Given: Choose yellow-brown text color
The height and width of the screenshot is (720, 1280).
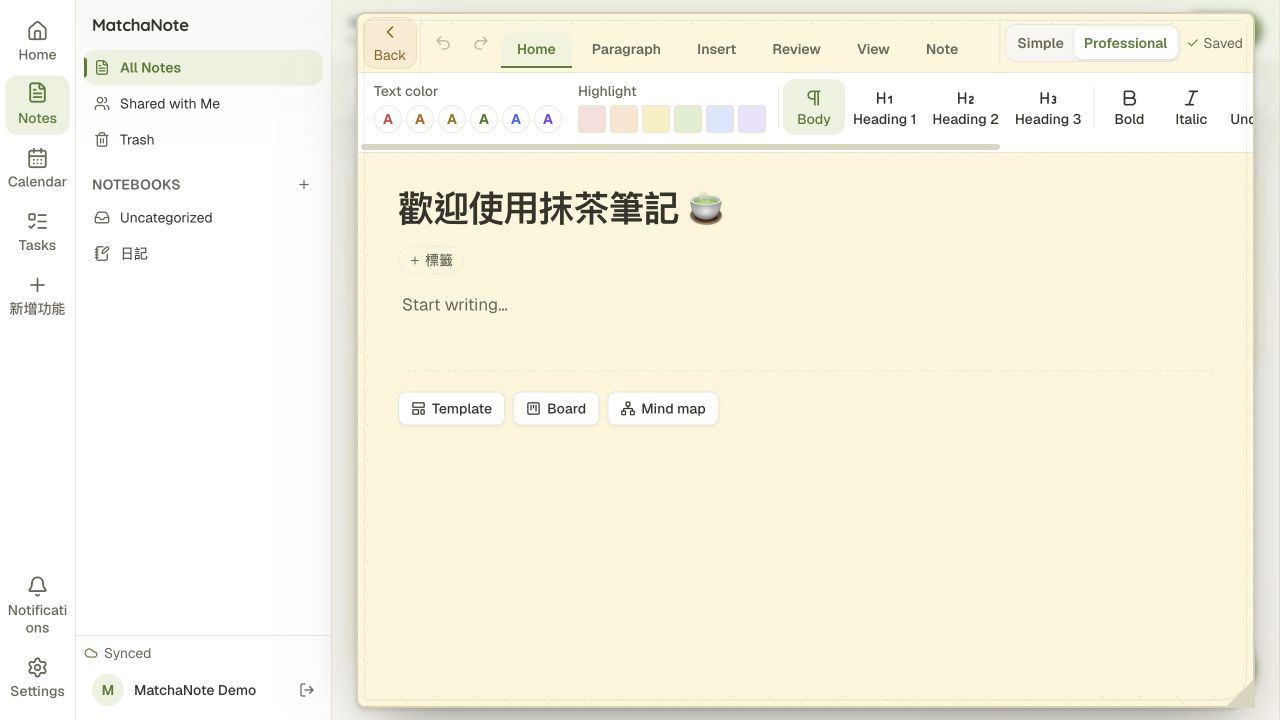Looking at the screenshot, I should [452, 119].
